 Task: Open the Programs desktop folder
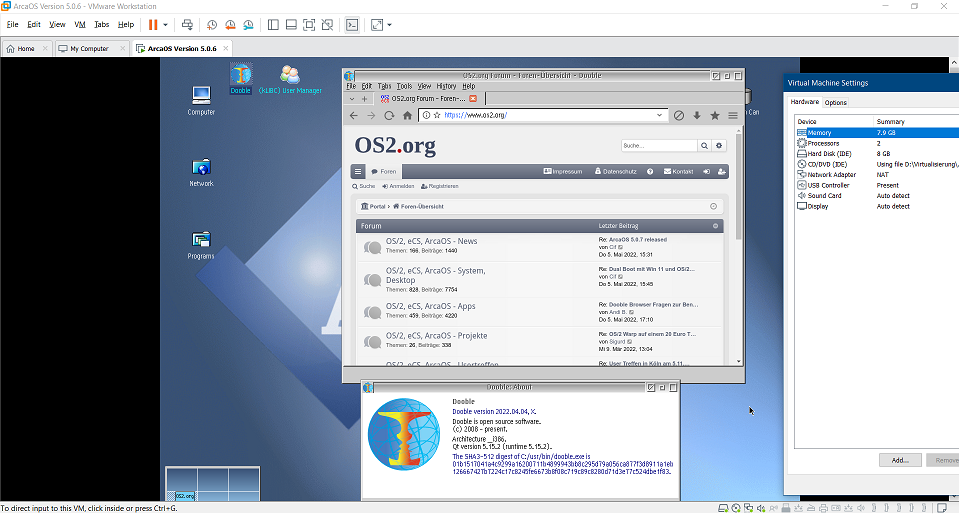click(201, 245)
